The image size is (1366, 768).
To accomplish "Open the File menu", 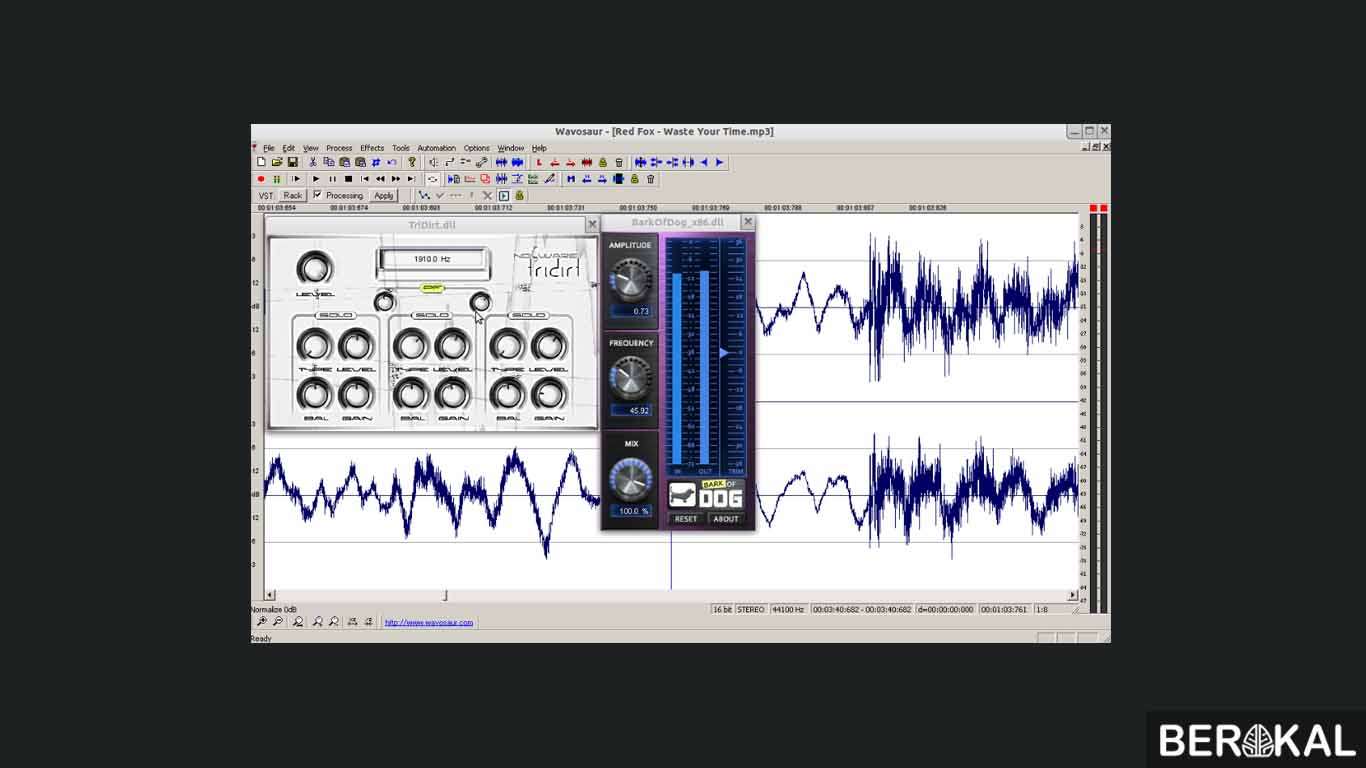I will pyautogui.click(x=269, y=148).
